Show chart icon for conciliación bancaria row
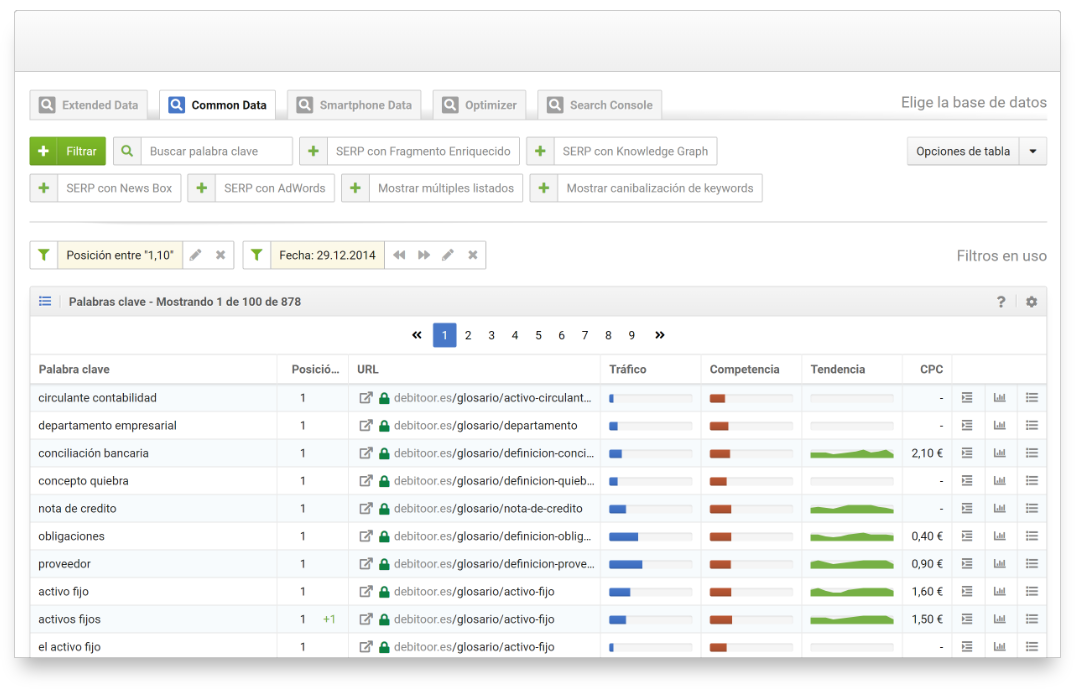 point(999,453)
